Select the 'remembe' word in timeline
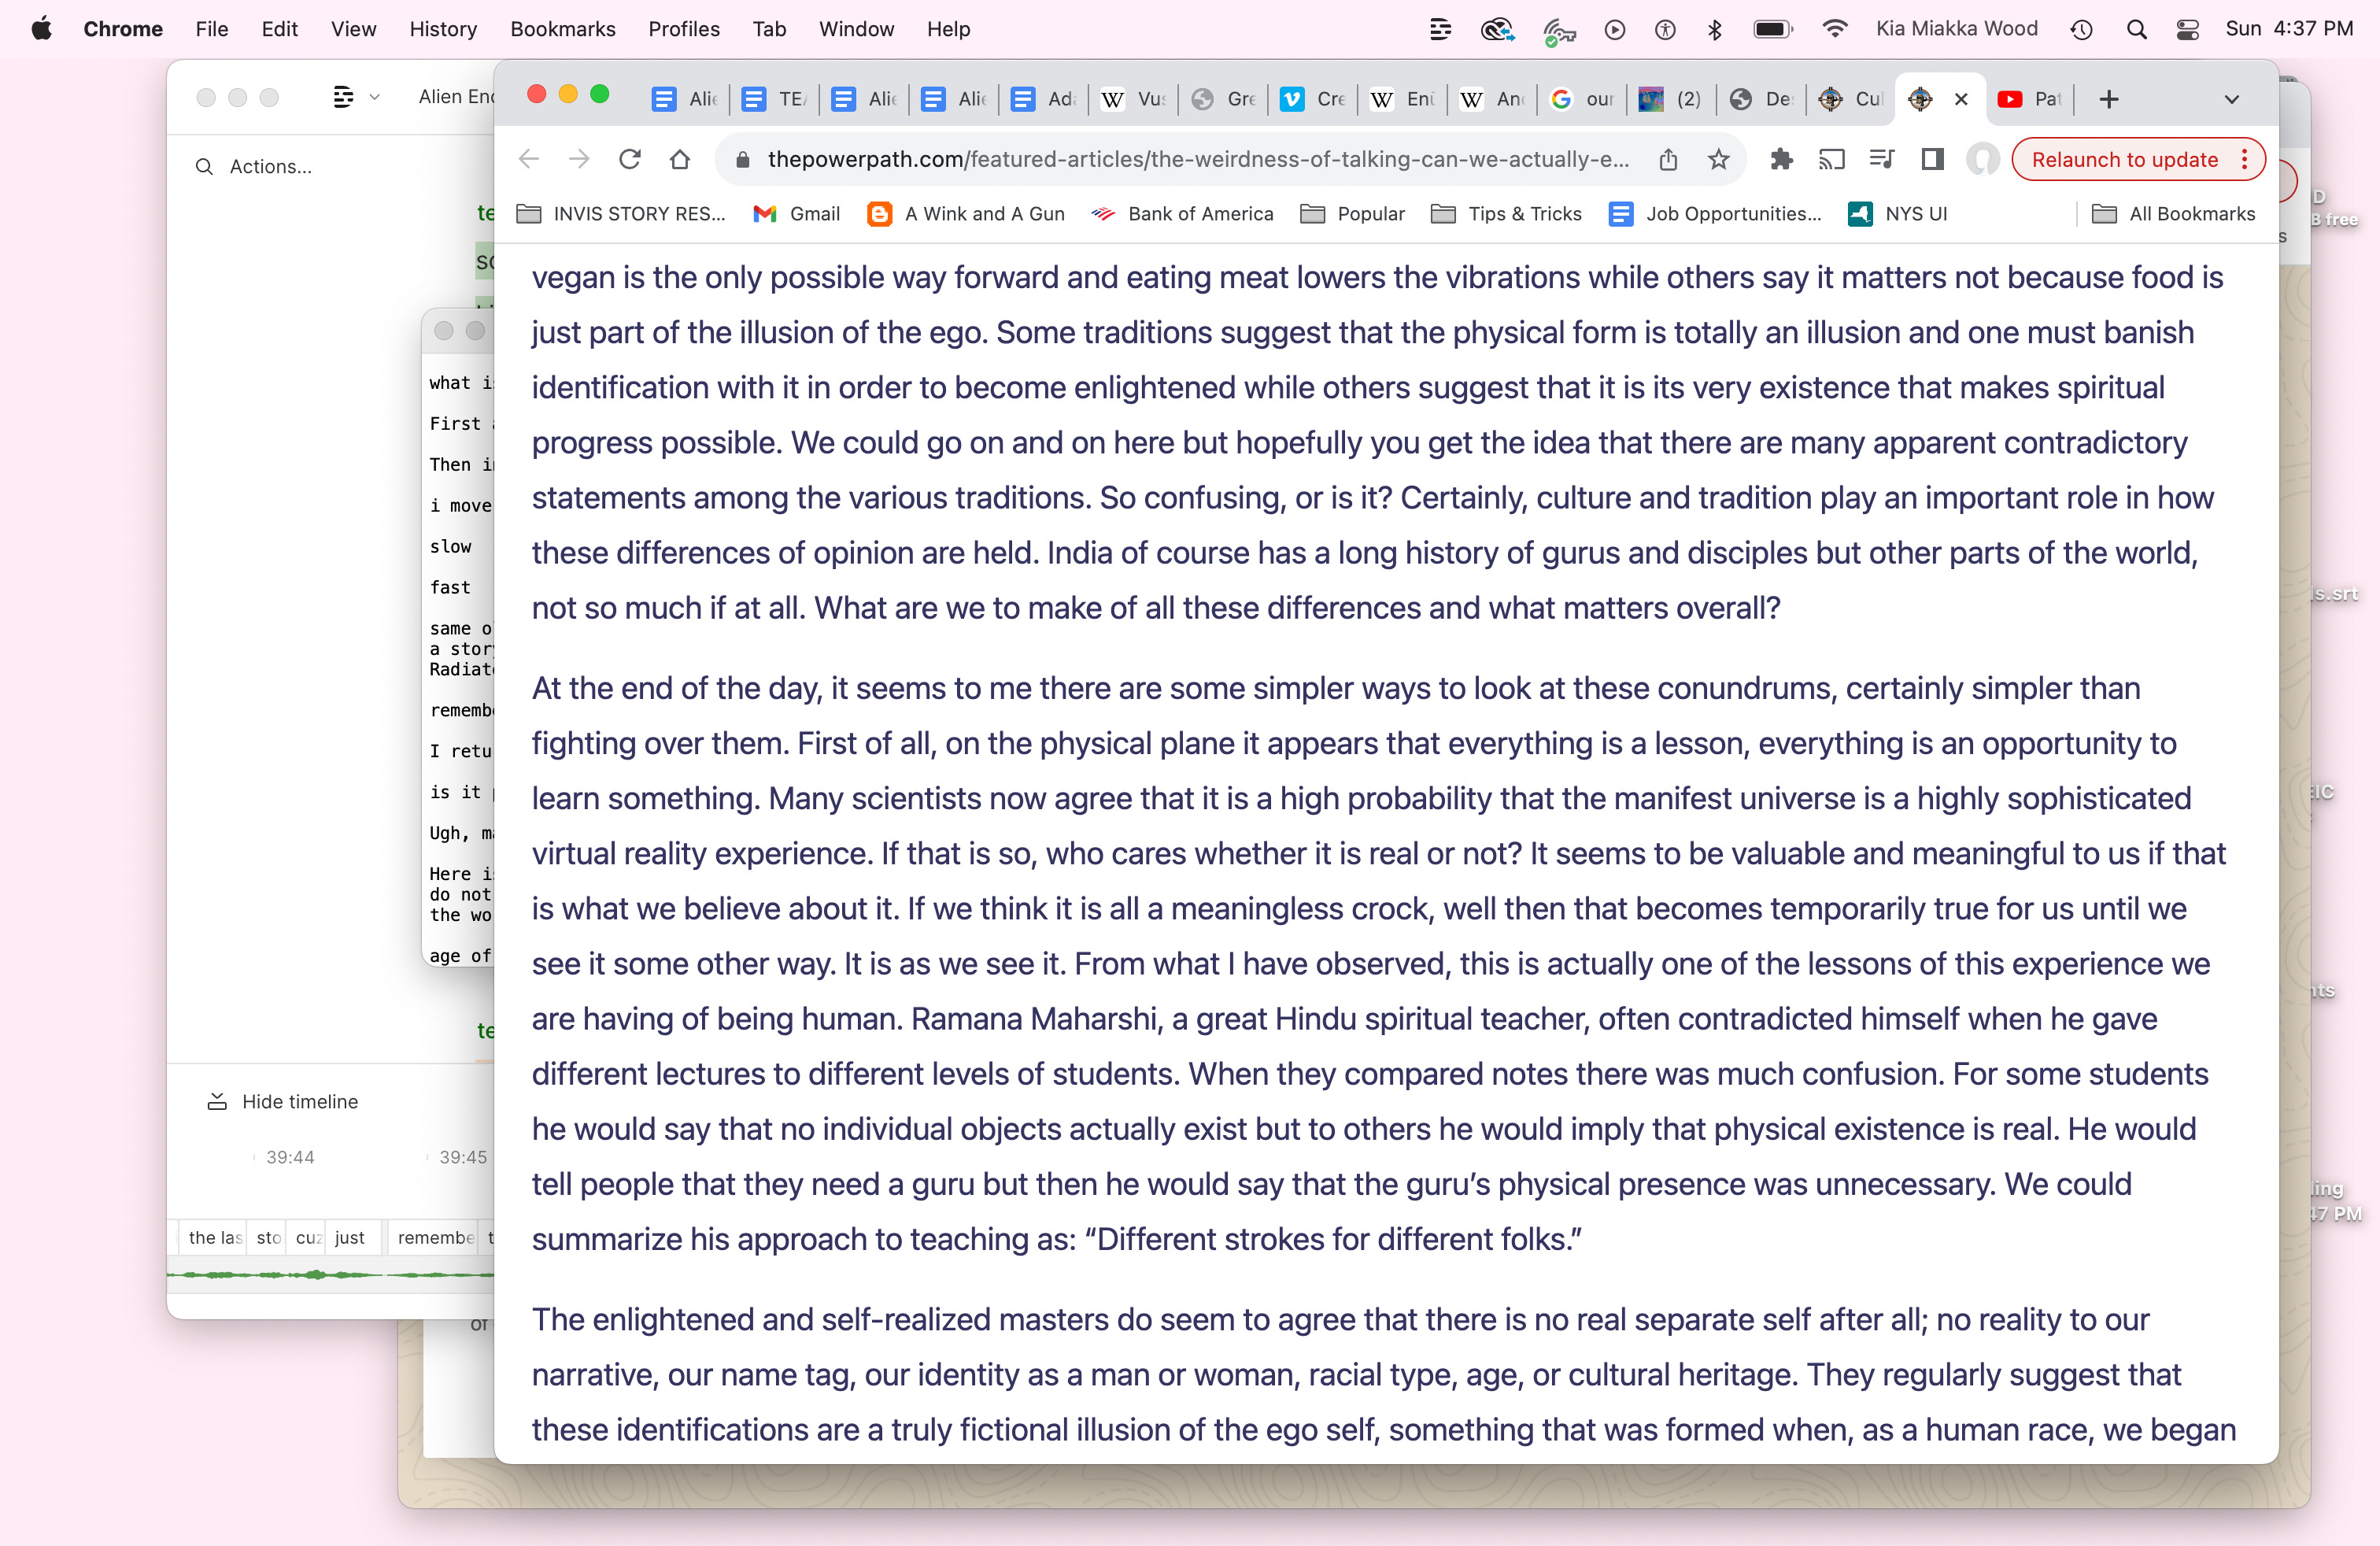 click(436, 1238)
